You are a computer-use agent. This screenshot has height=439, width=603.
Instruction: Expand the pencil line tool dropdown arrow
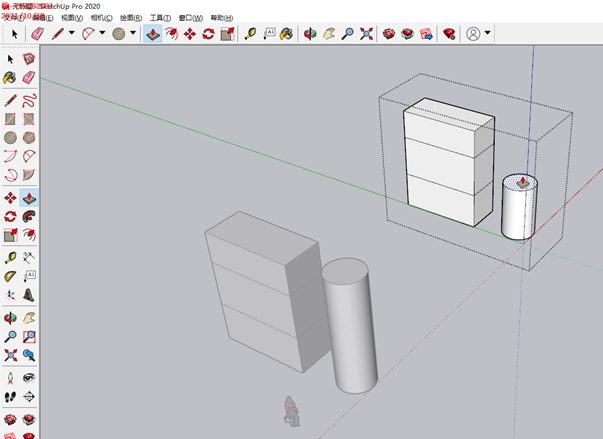click(71, 34)
